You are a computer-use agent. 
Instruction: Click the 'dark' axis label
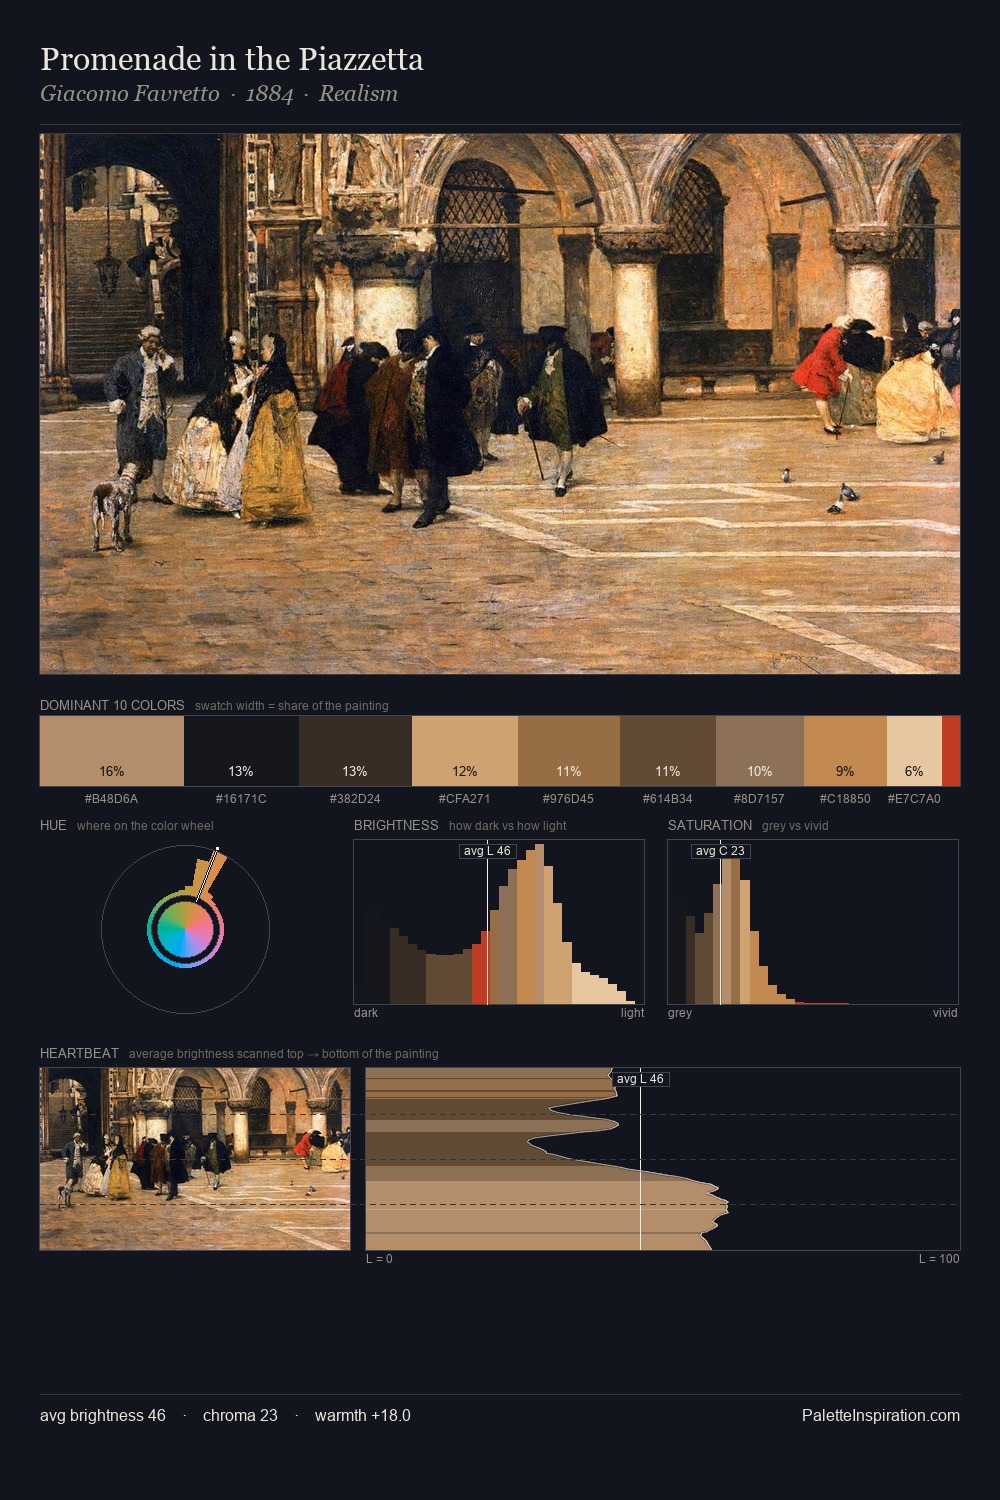pyautogui.click(x=366, y=1013)
